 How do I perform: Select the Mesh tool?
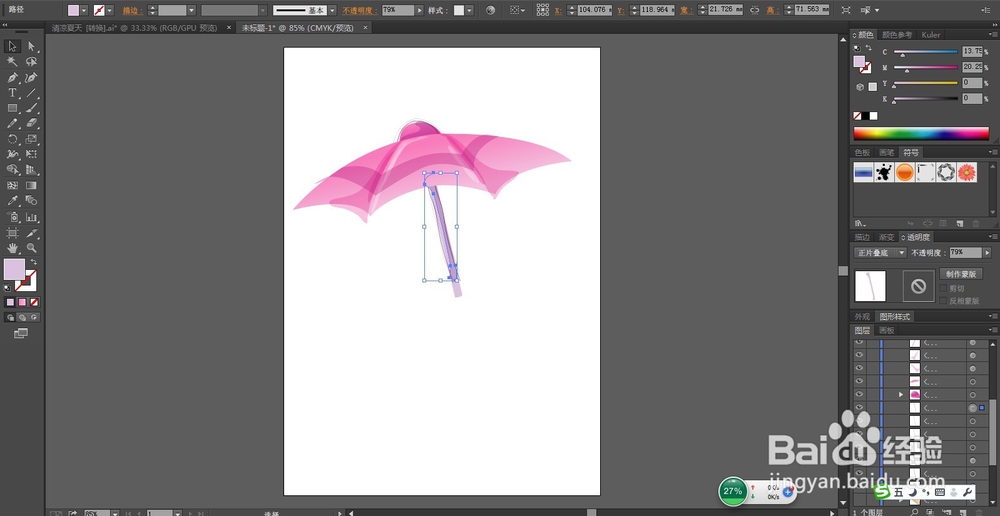click(12, 186)
